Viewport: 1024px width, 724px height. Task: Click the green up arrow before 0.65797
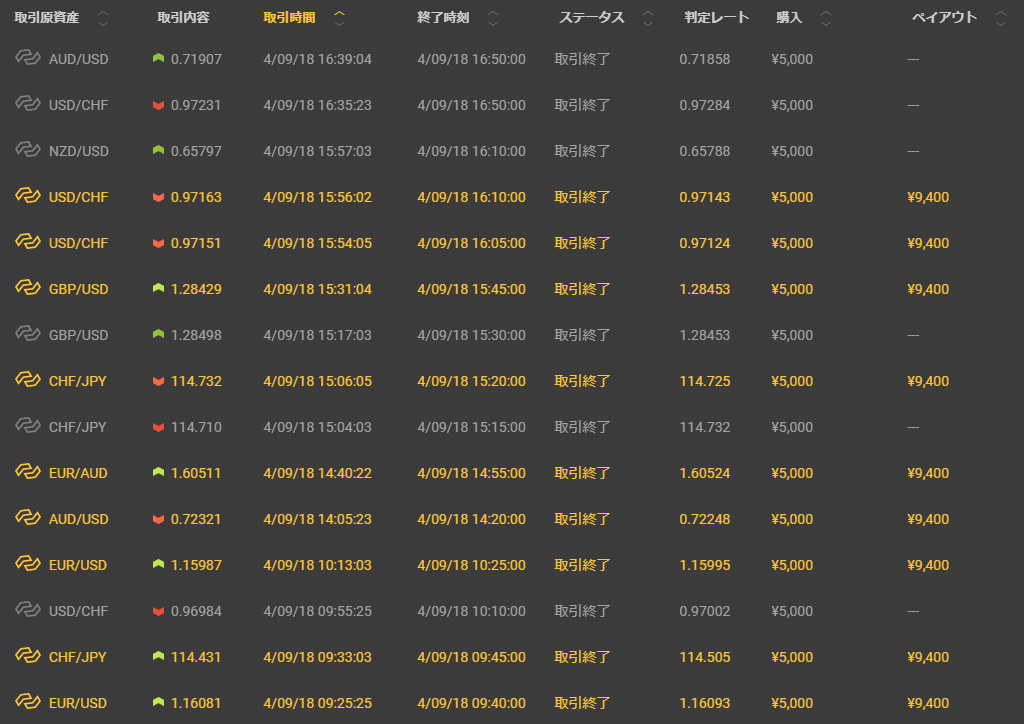click(x=158, y=150)
